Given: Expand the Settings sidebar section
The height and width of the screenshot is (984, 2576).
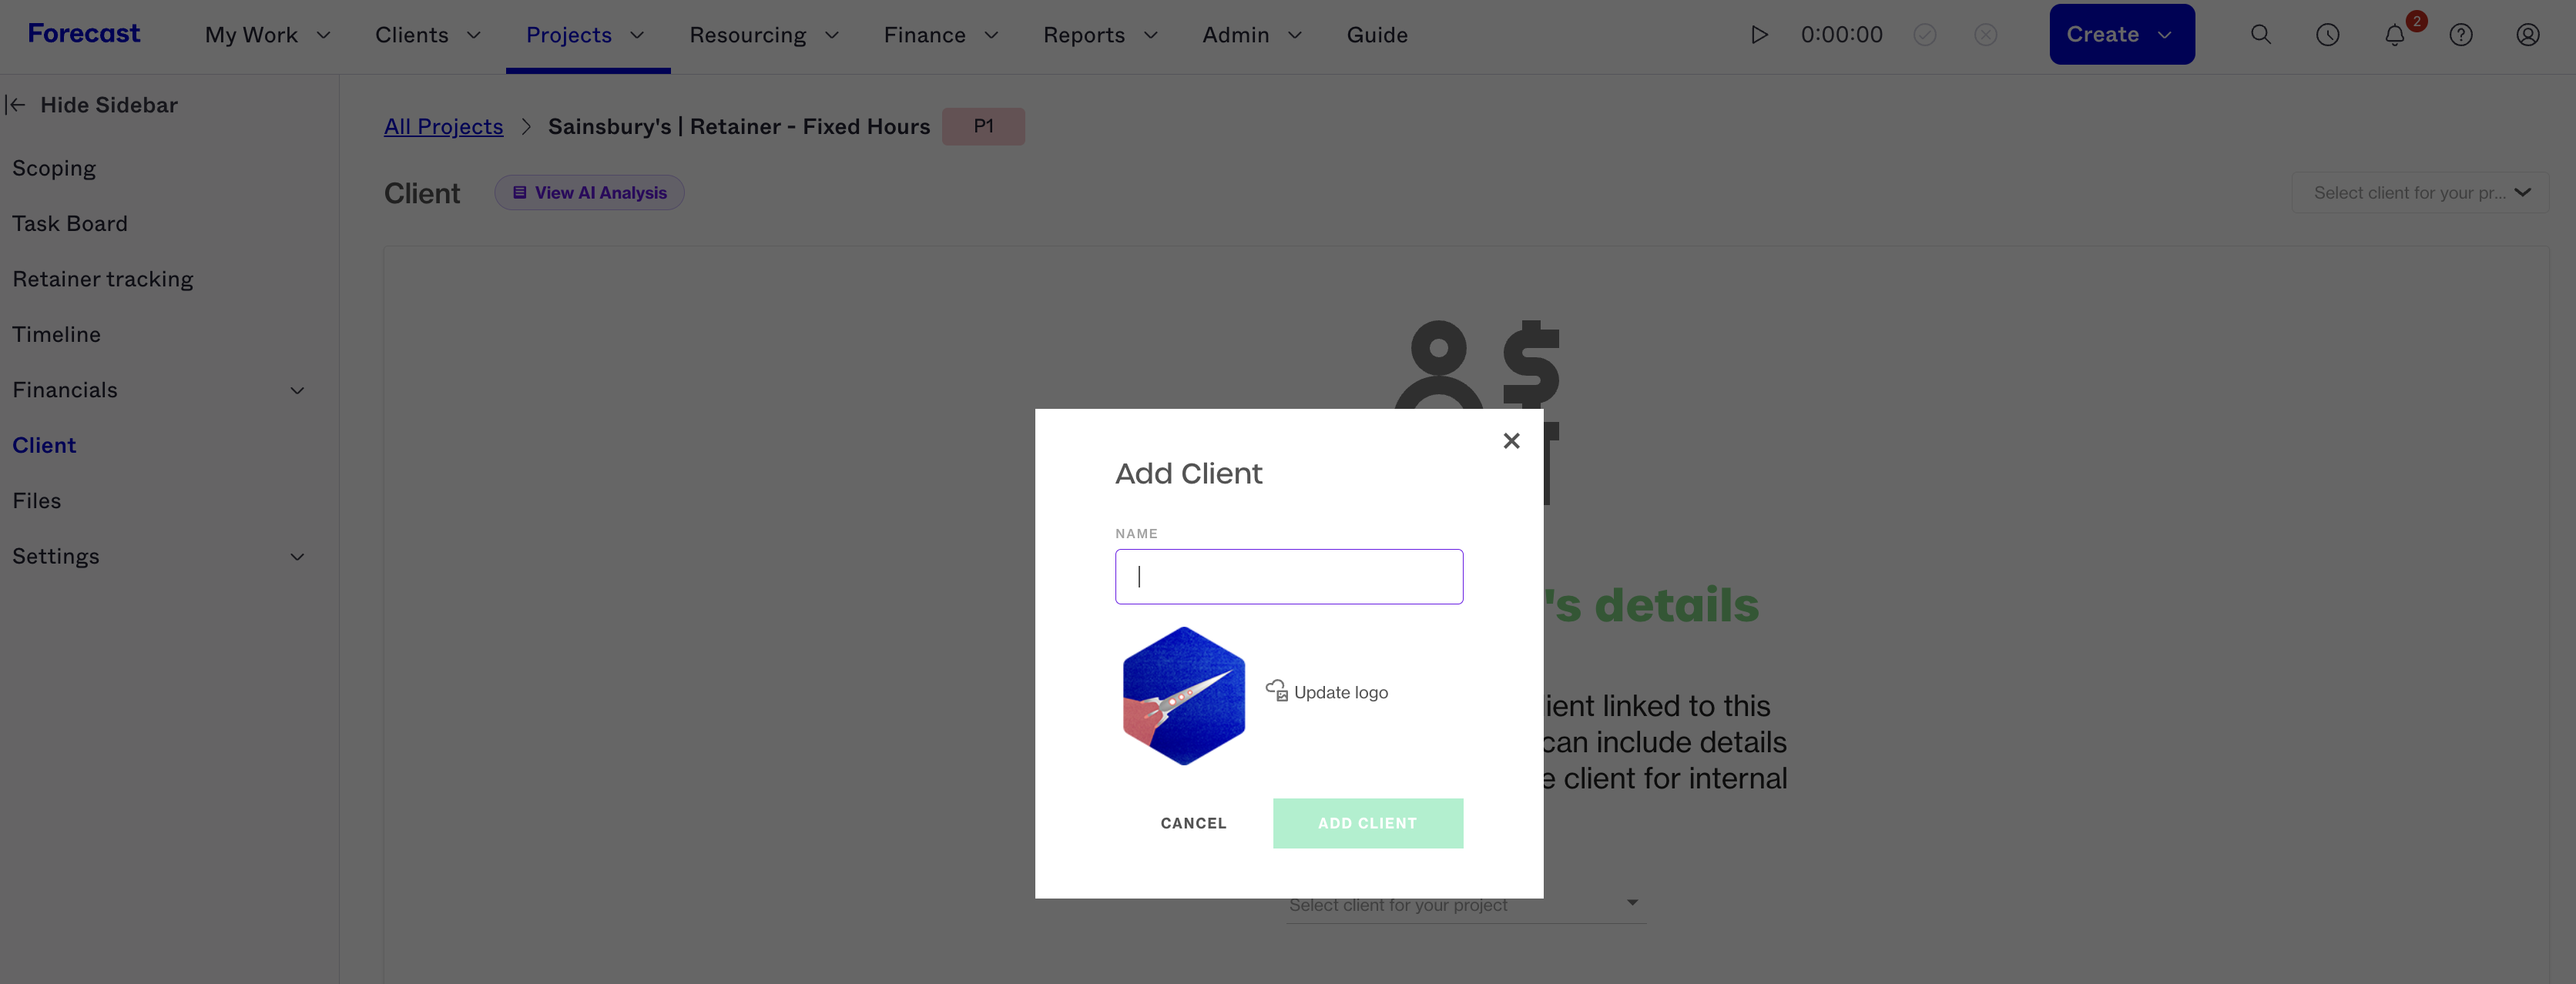Looking at the screenshot, I should [x=297, y=556].
